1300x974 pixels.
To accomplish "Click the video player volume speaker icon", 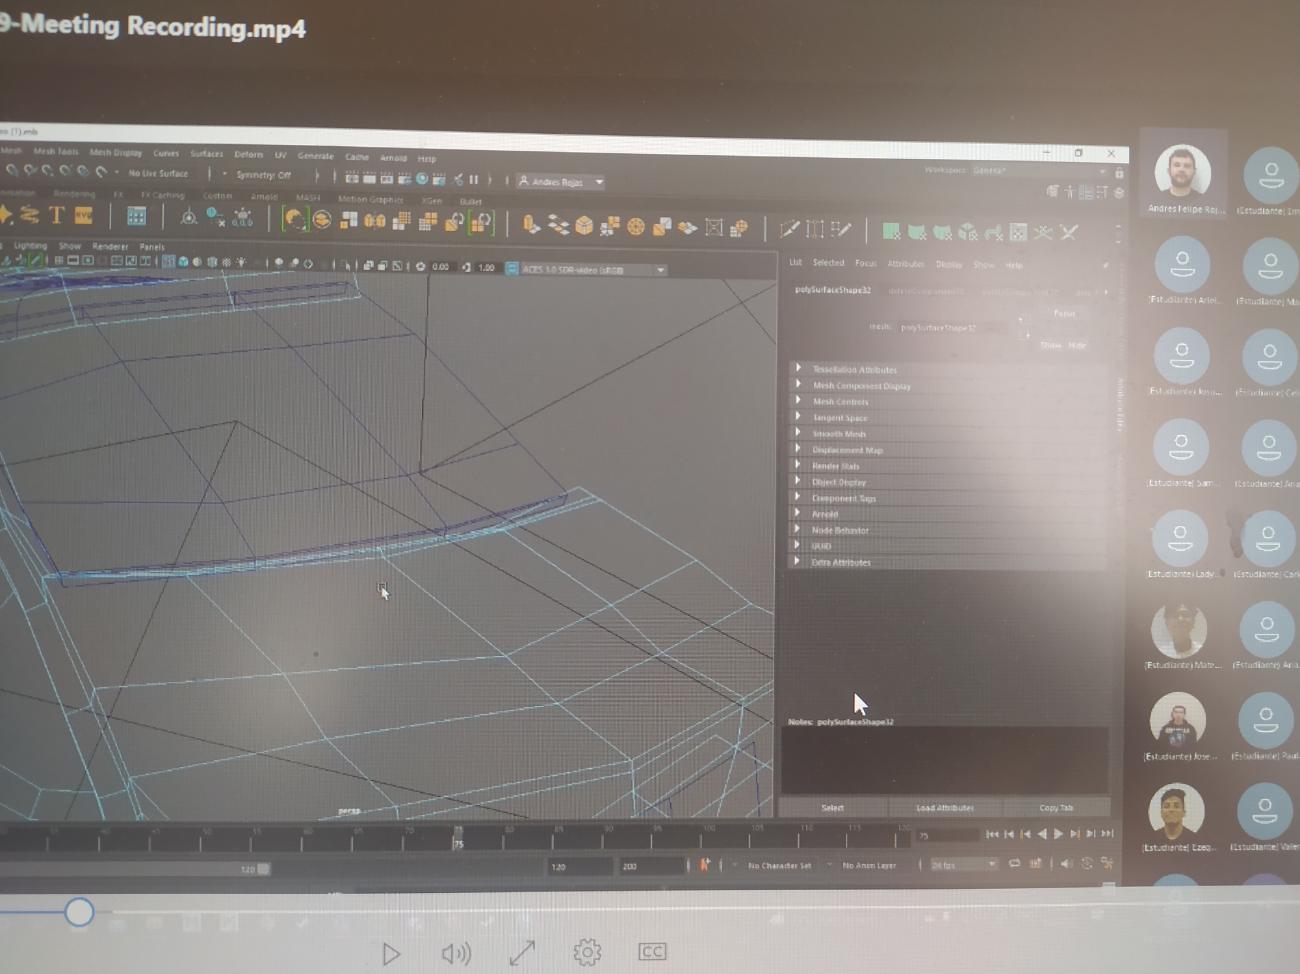I will (x=455, y=954).
